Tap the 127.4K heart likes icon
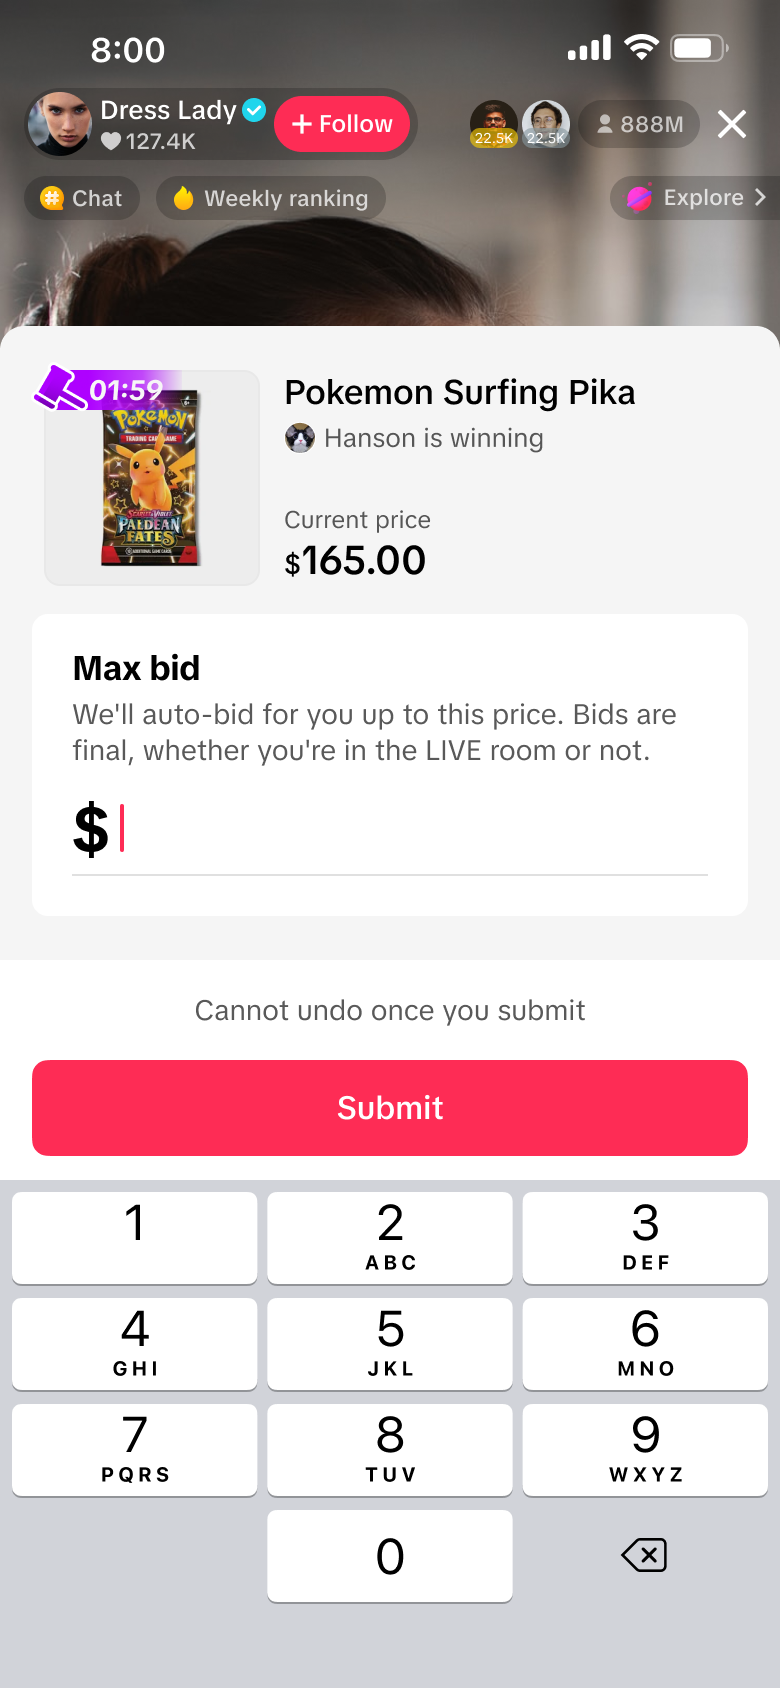The height and width of the screenshot is (1688, 780). [x=111, y=142]
